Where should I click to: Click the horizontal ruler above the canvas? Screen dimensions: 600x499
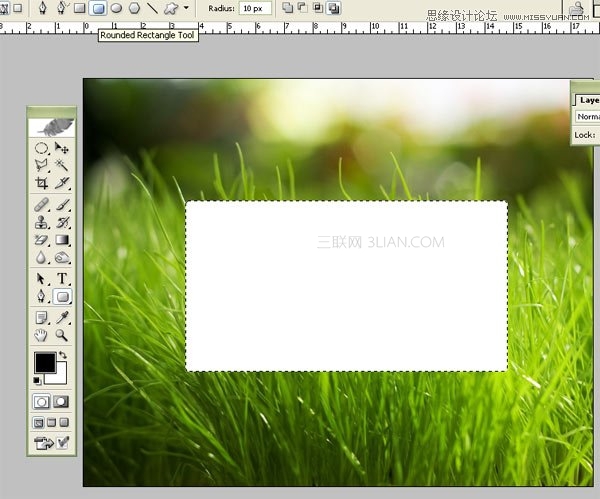(300, 28)
